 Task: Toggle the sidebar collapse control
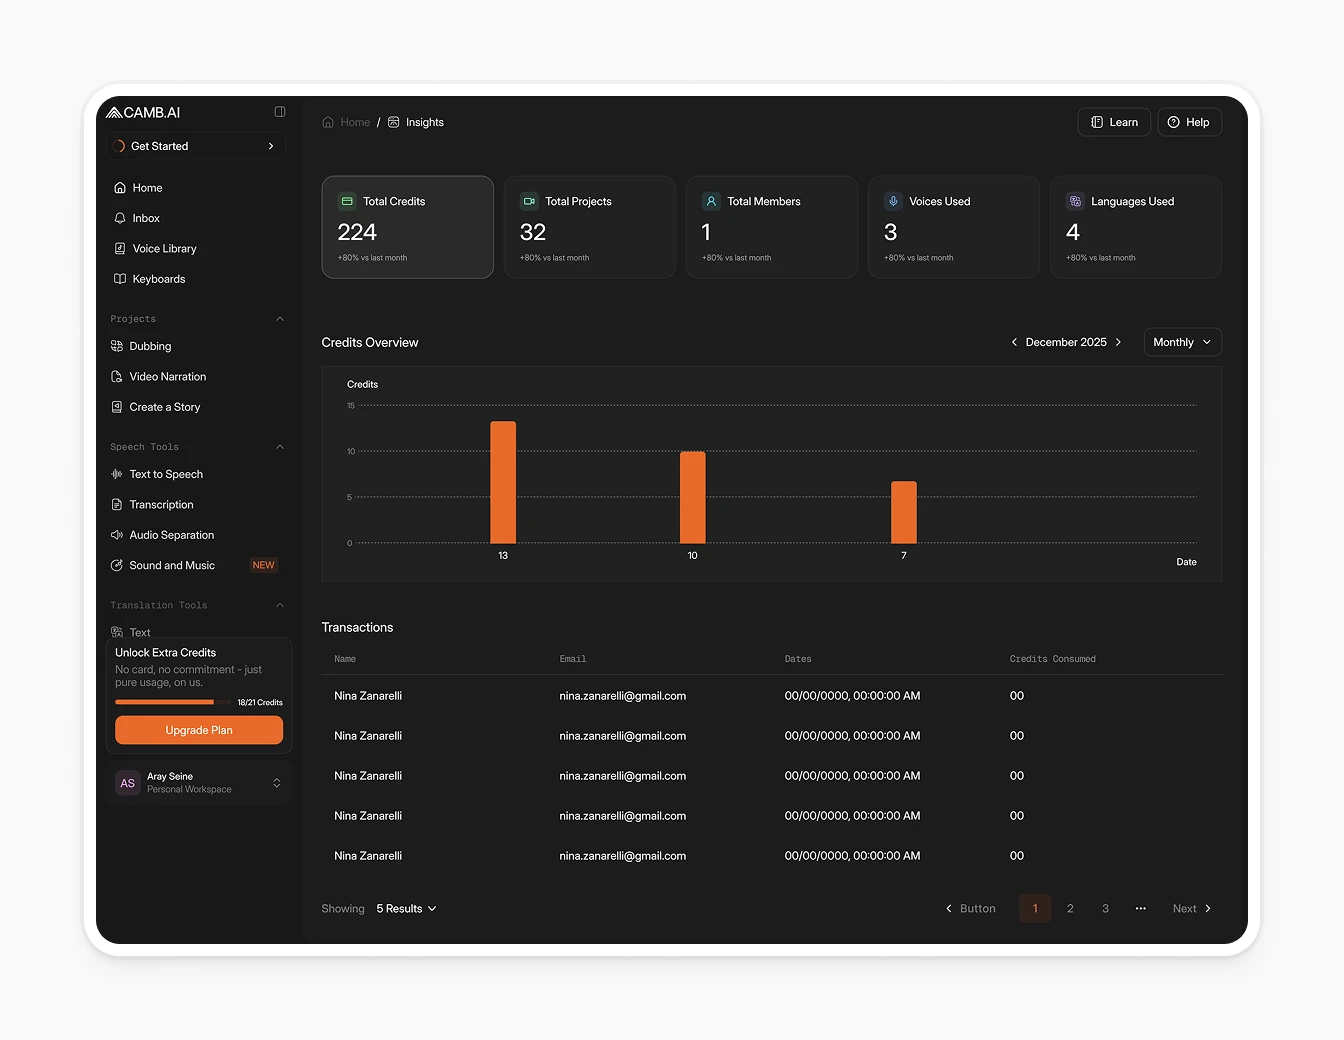[x=279, y=111]
